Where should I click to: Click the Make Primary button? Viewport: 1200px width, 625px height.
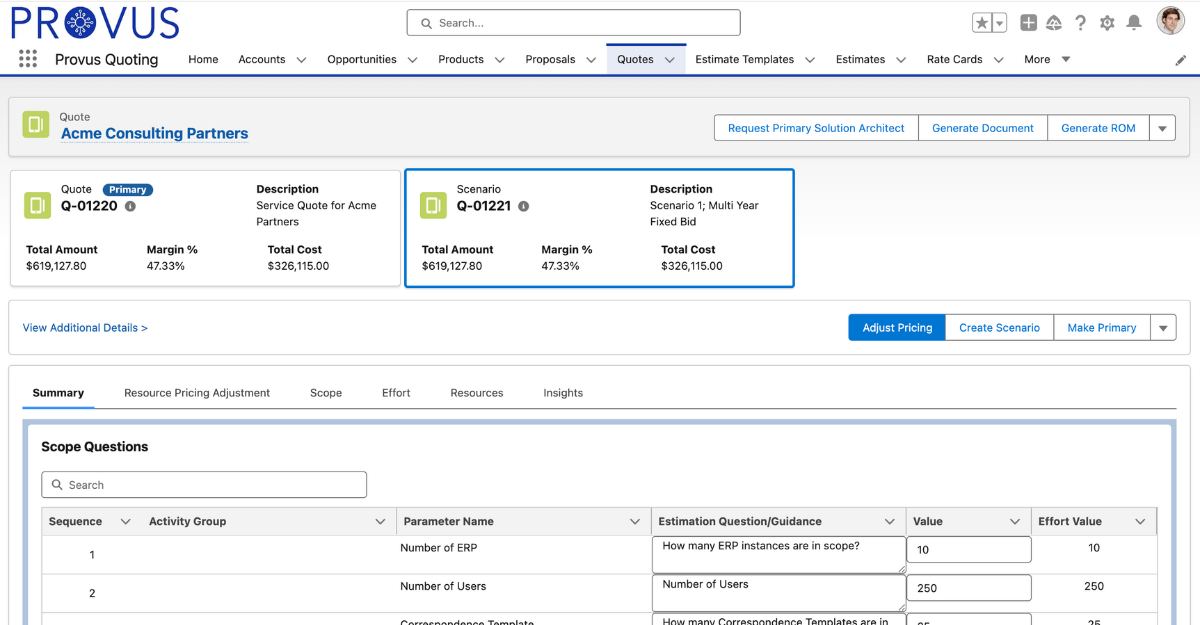1102,327
